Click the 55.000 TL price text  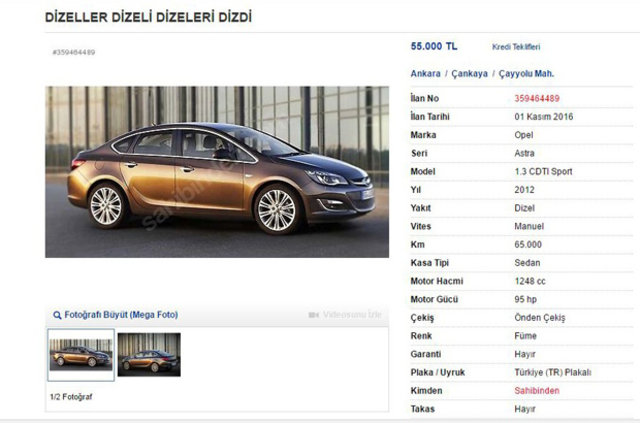coord(434,47)
